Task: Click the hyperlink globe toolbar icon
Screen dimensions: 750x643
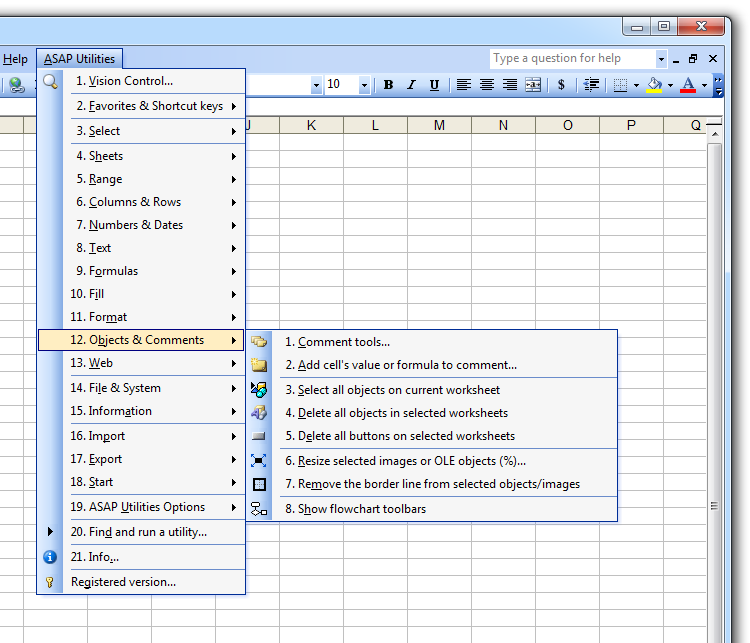Action: point(17,85)
